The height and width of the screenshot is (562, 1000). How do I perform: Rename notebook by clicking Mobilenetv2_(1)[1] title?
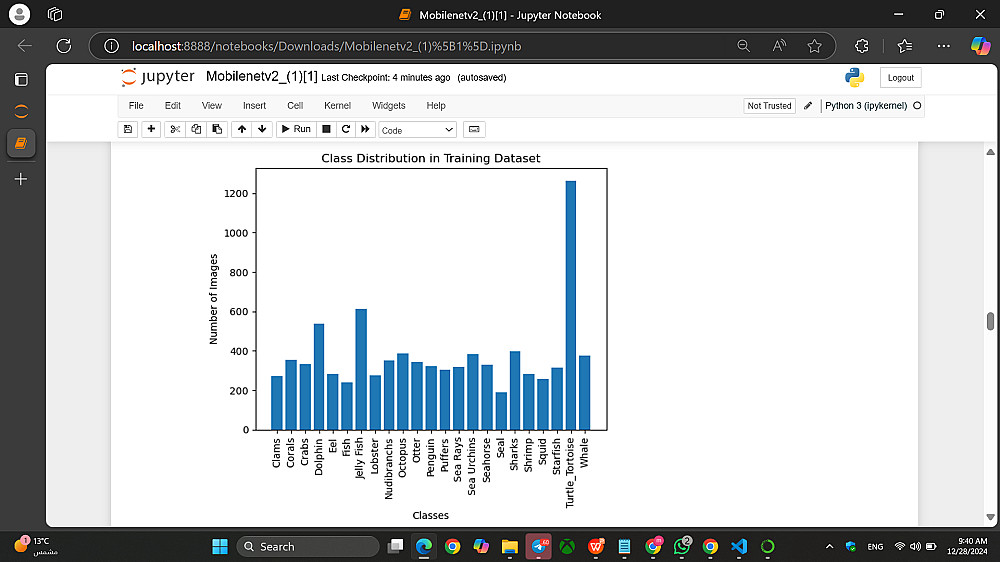pos(261,77)
